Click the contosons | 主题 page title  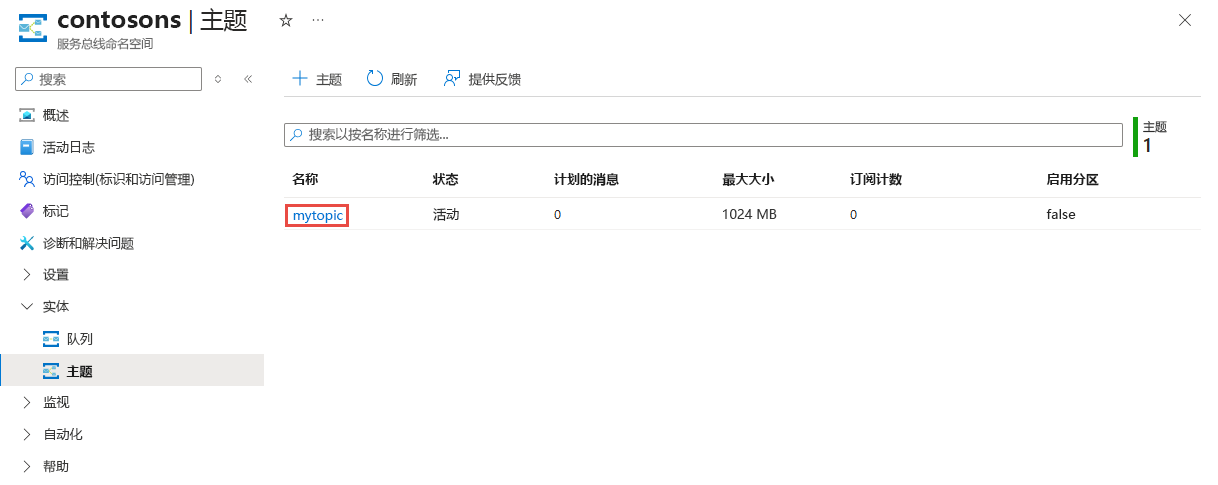click(x=152, y=20)
